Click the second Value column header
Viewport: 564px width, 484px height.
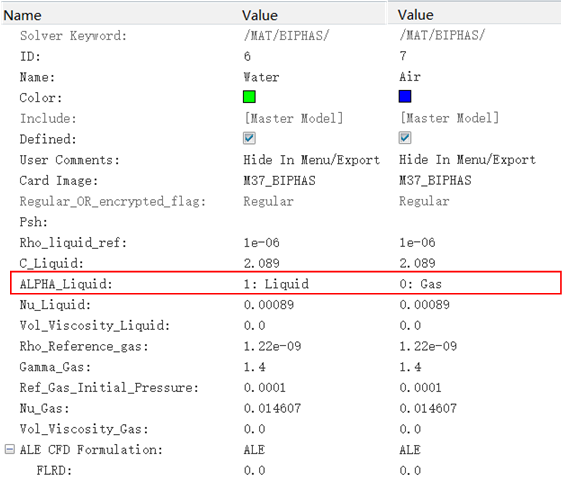pos(415,15)
